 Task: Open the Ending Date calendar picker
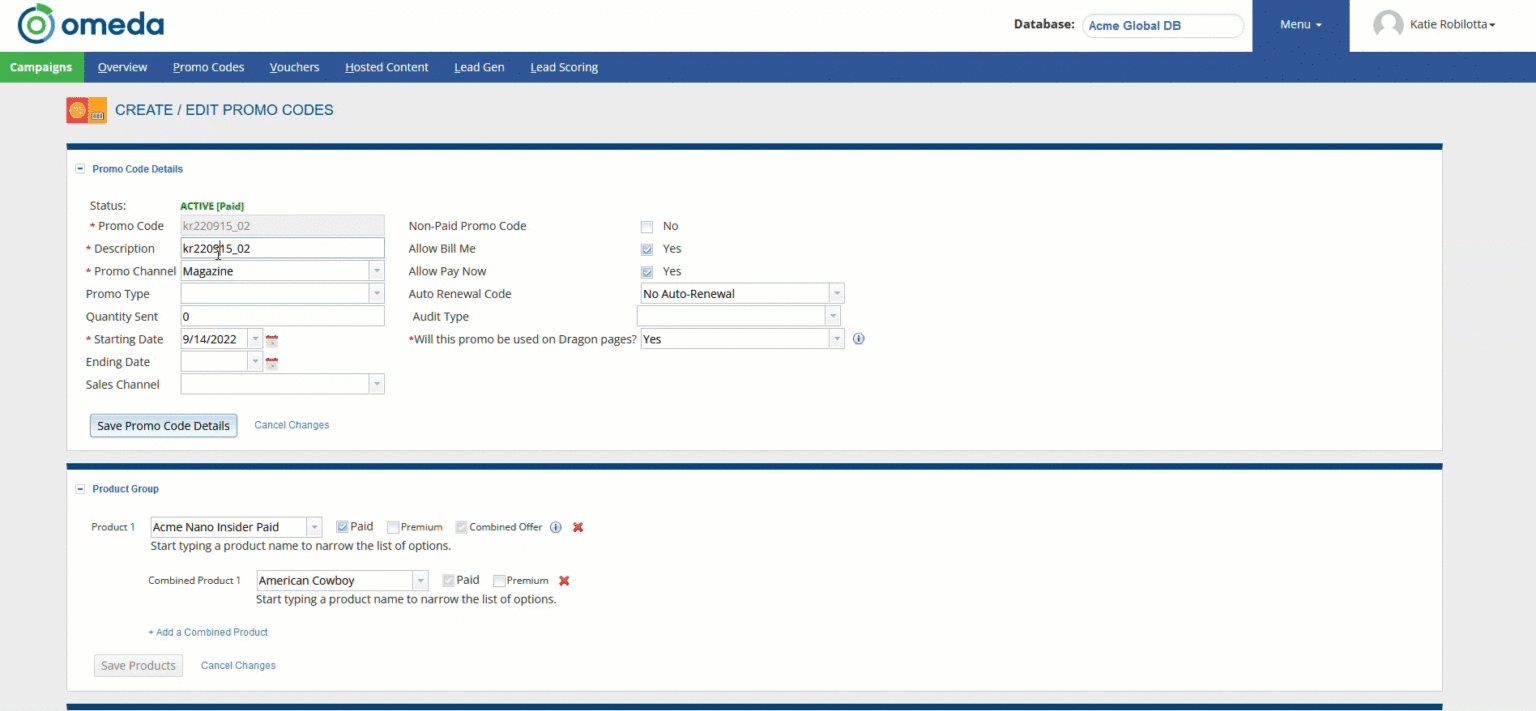pyautogui.click(x=271, y=363)
